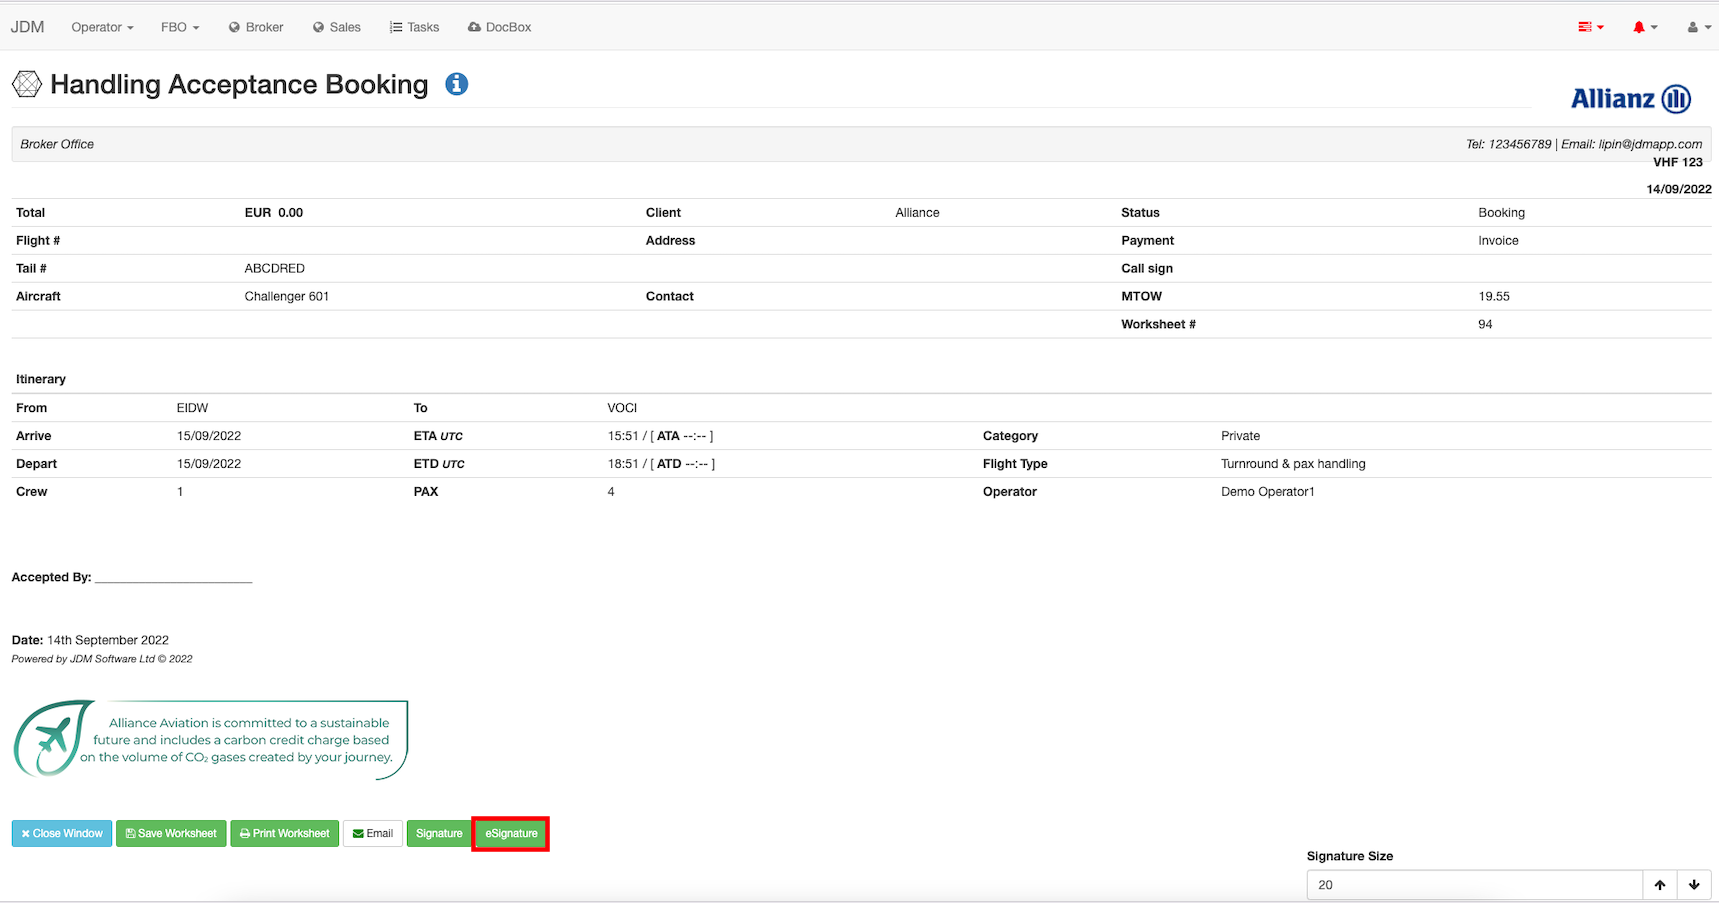This screenshot has height=903, width=1719.
Task: Click the eSignature button
Action: (x=511, y=834)
